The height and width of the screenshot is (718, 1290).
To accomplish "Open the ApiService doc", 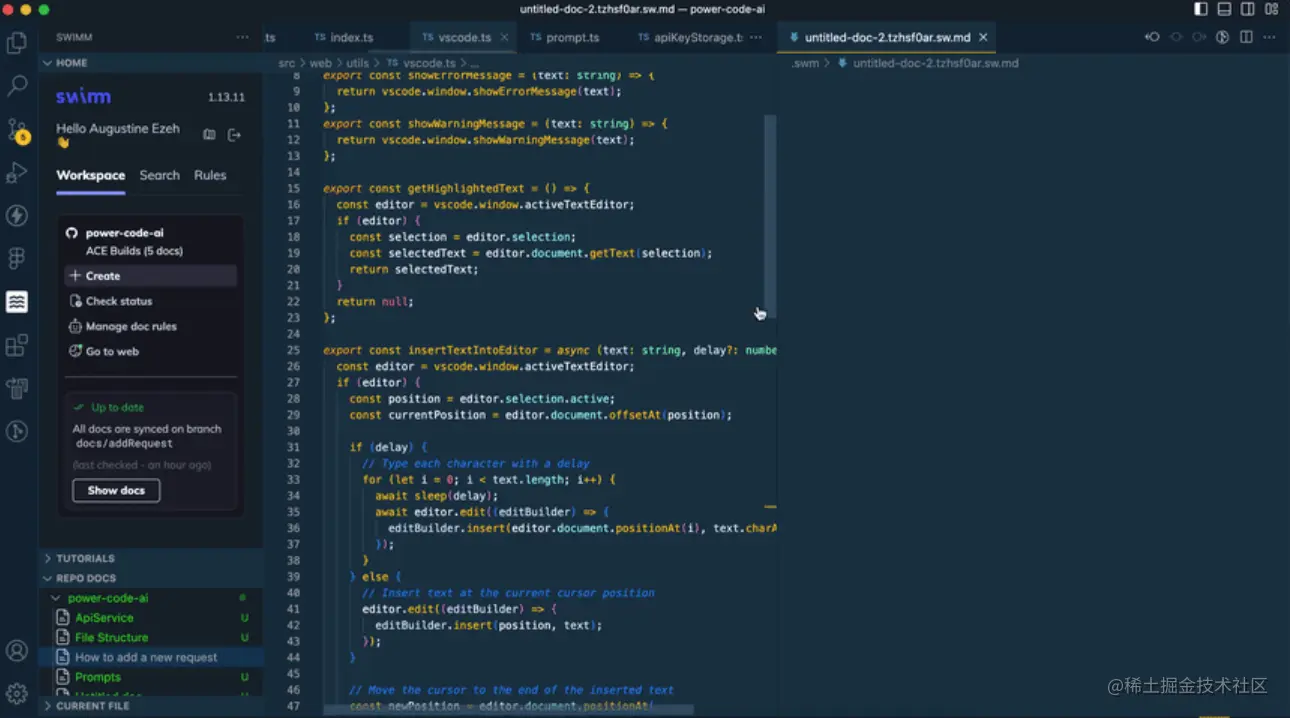I will click(150, 617).
